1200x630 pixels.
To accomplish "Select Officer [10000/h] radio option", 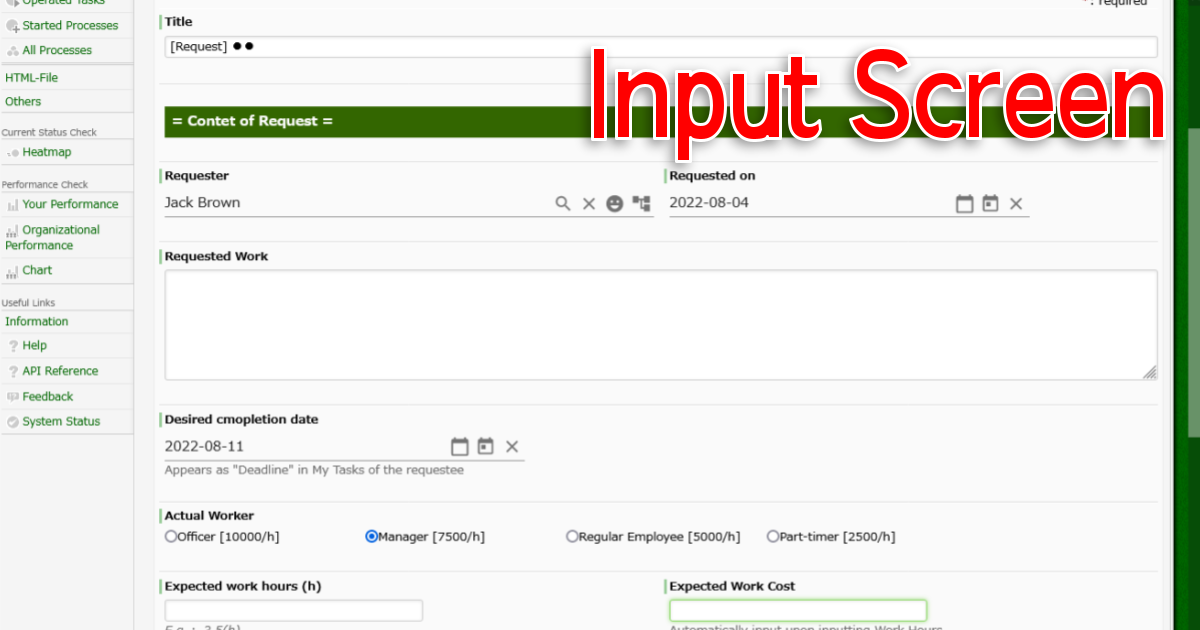I will (171, 537).
